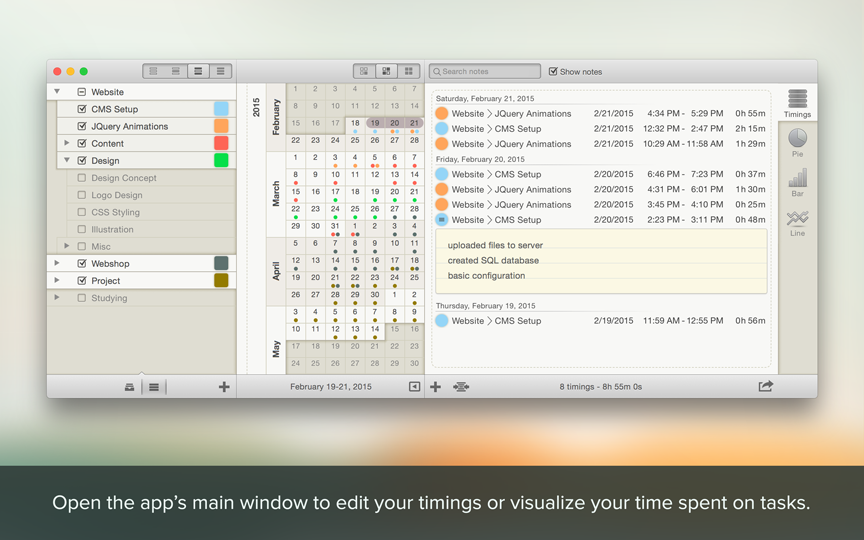Click the note line 'uploaded files to server'
This screenshot has height=540, width=864.
pos(495,245)
